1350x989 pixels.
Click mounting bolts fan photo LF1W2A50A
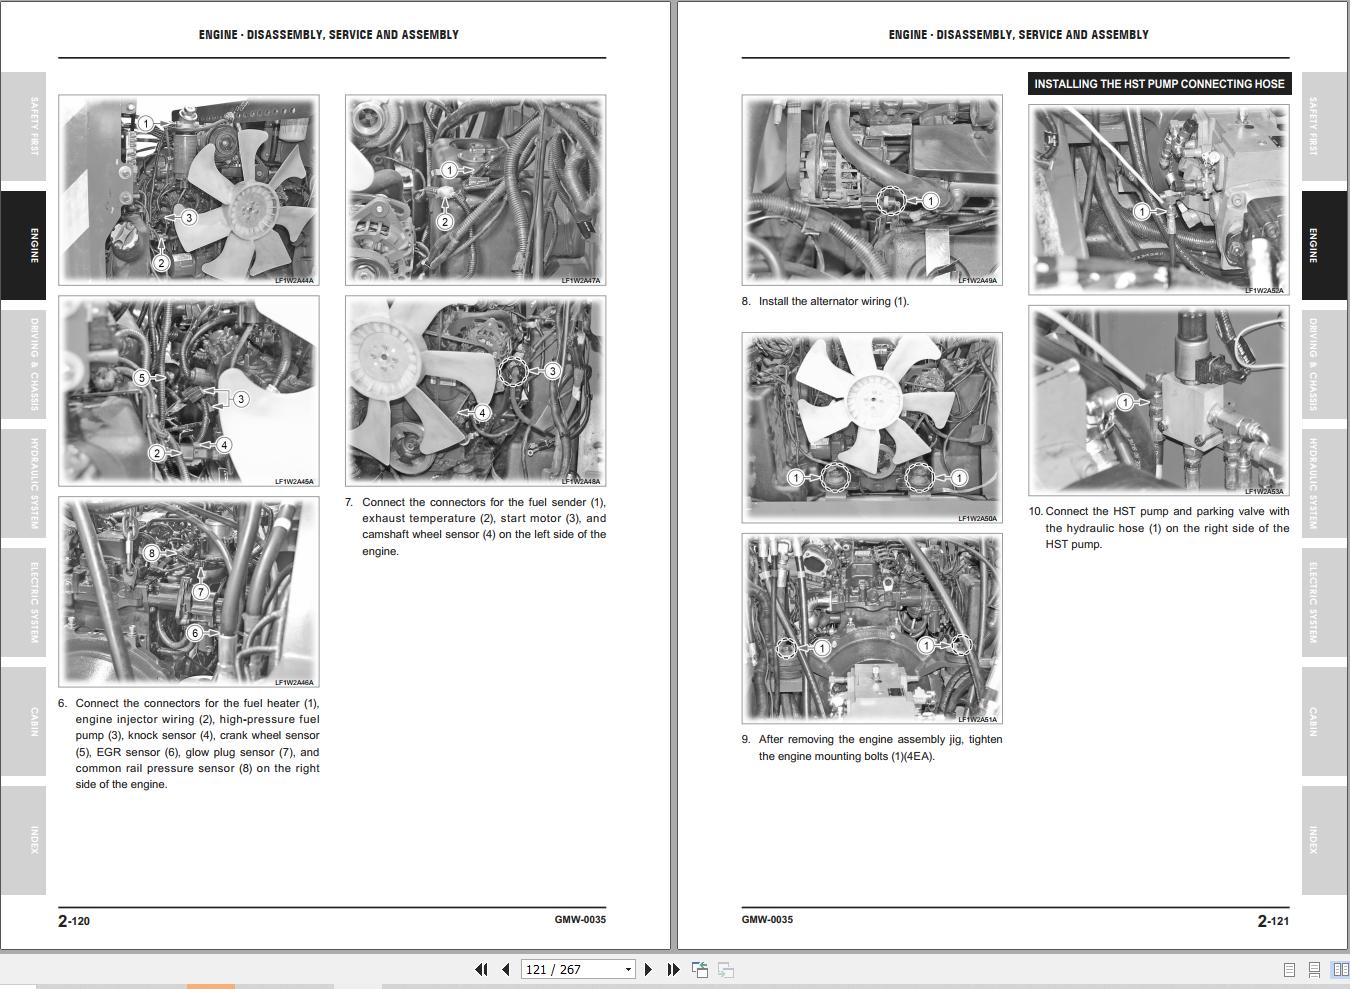pyautogui.click(x=872, y=428)
